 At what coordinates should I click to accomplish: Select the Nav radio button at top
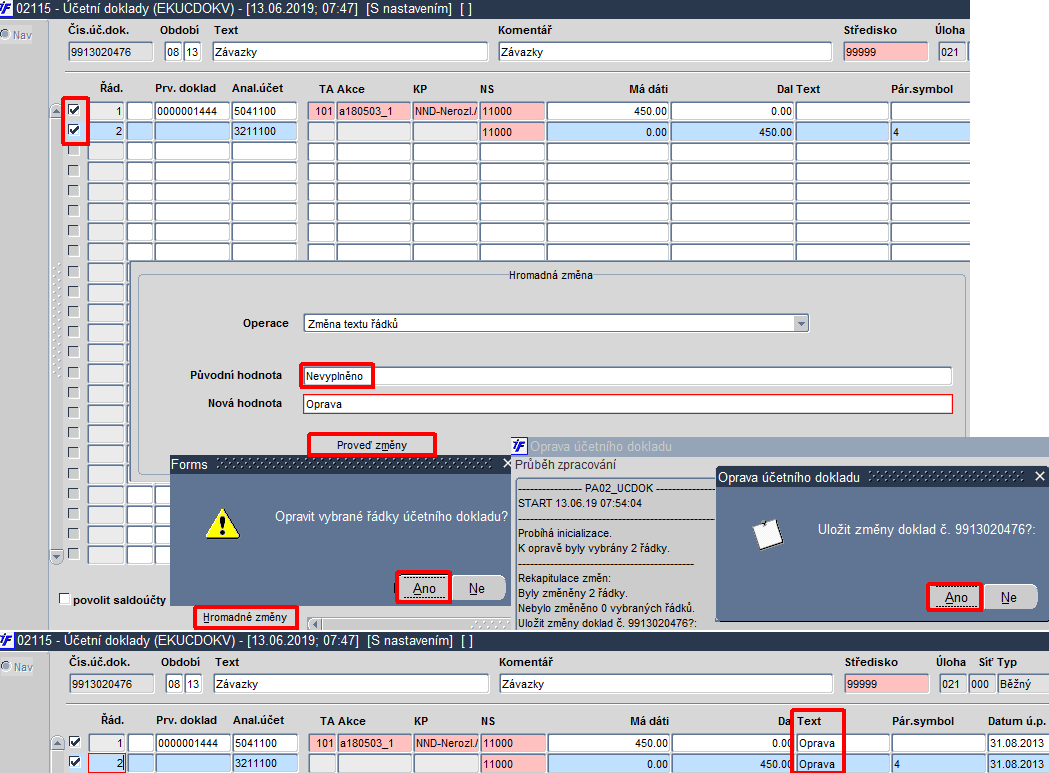(5, 34)
